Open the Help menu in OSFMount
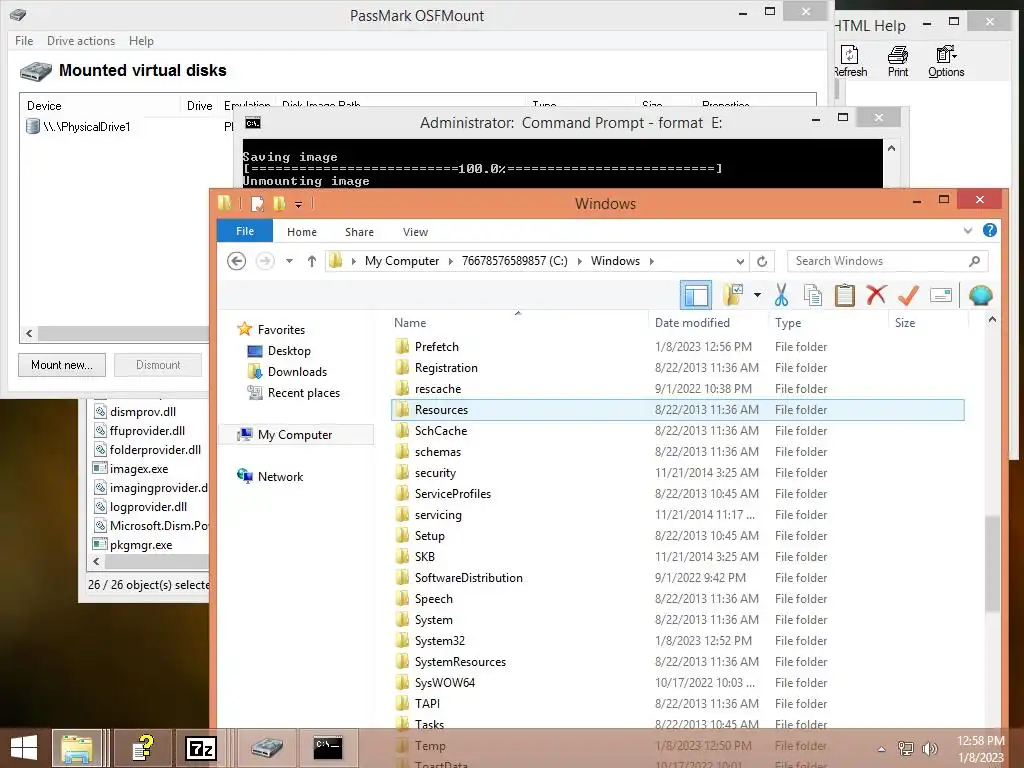 pos(141,40)
